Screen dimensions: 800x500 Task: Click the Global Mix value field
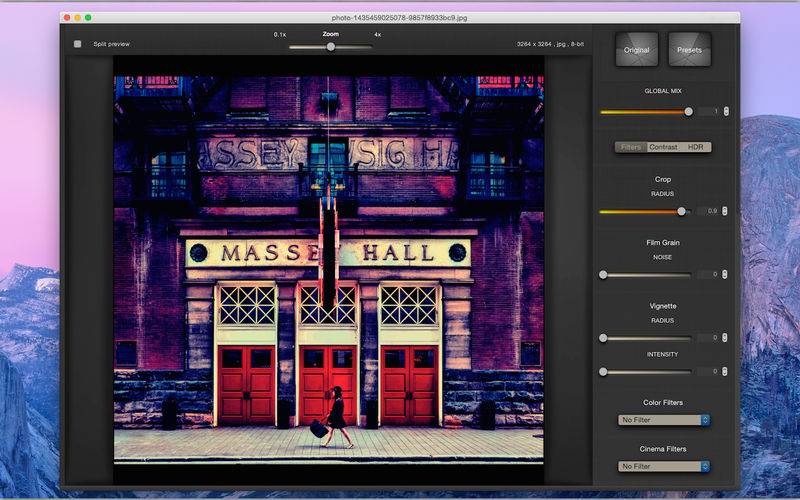tap(709, 111)
